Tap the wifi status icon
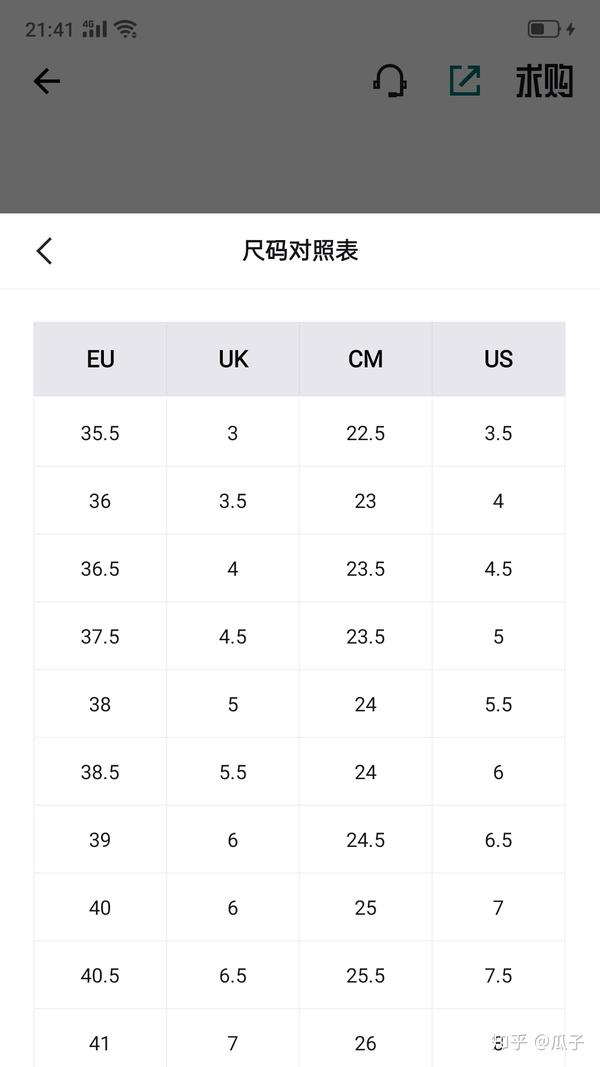The height and width of the screenshot is (1067, 600). click(x=126, y=29)
